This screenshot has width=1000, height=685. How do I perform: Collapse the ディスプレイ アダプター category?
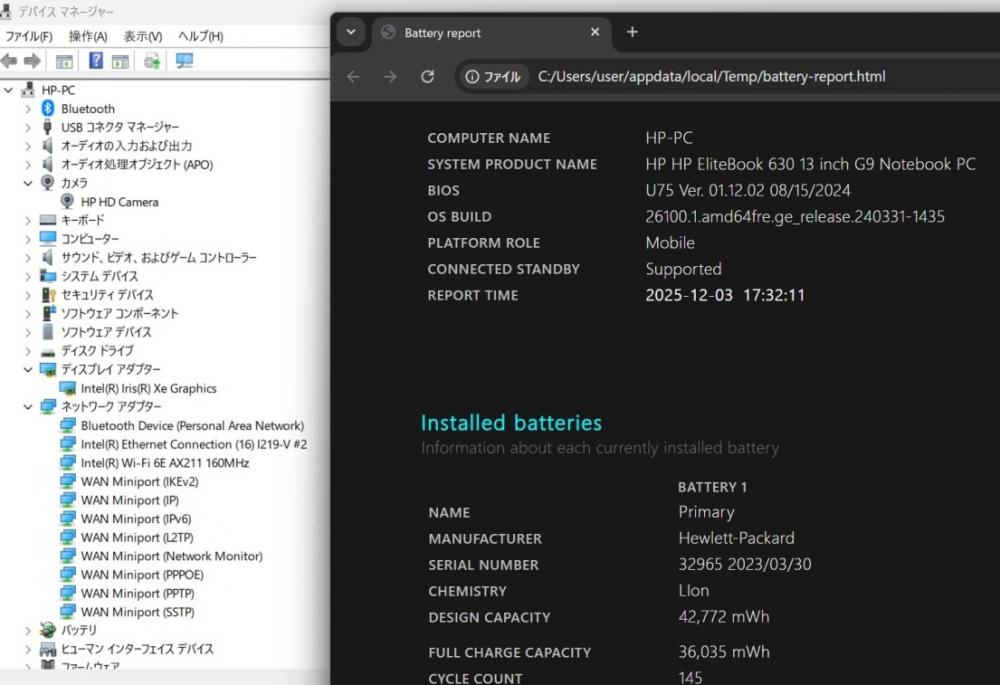pos(28,369)
